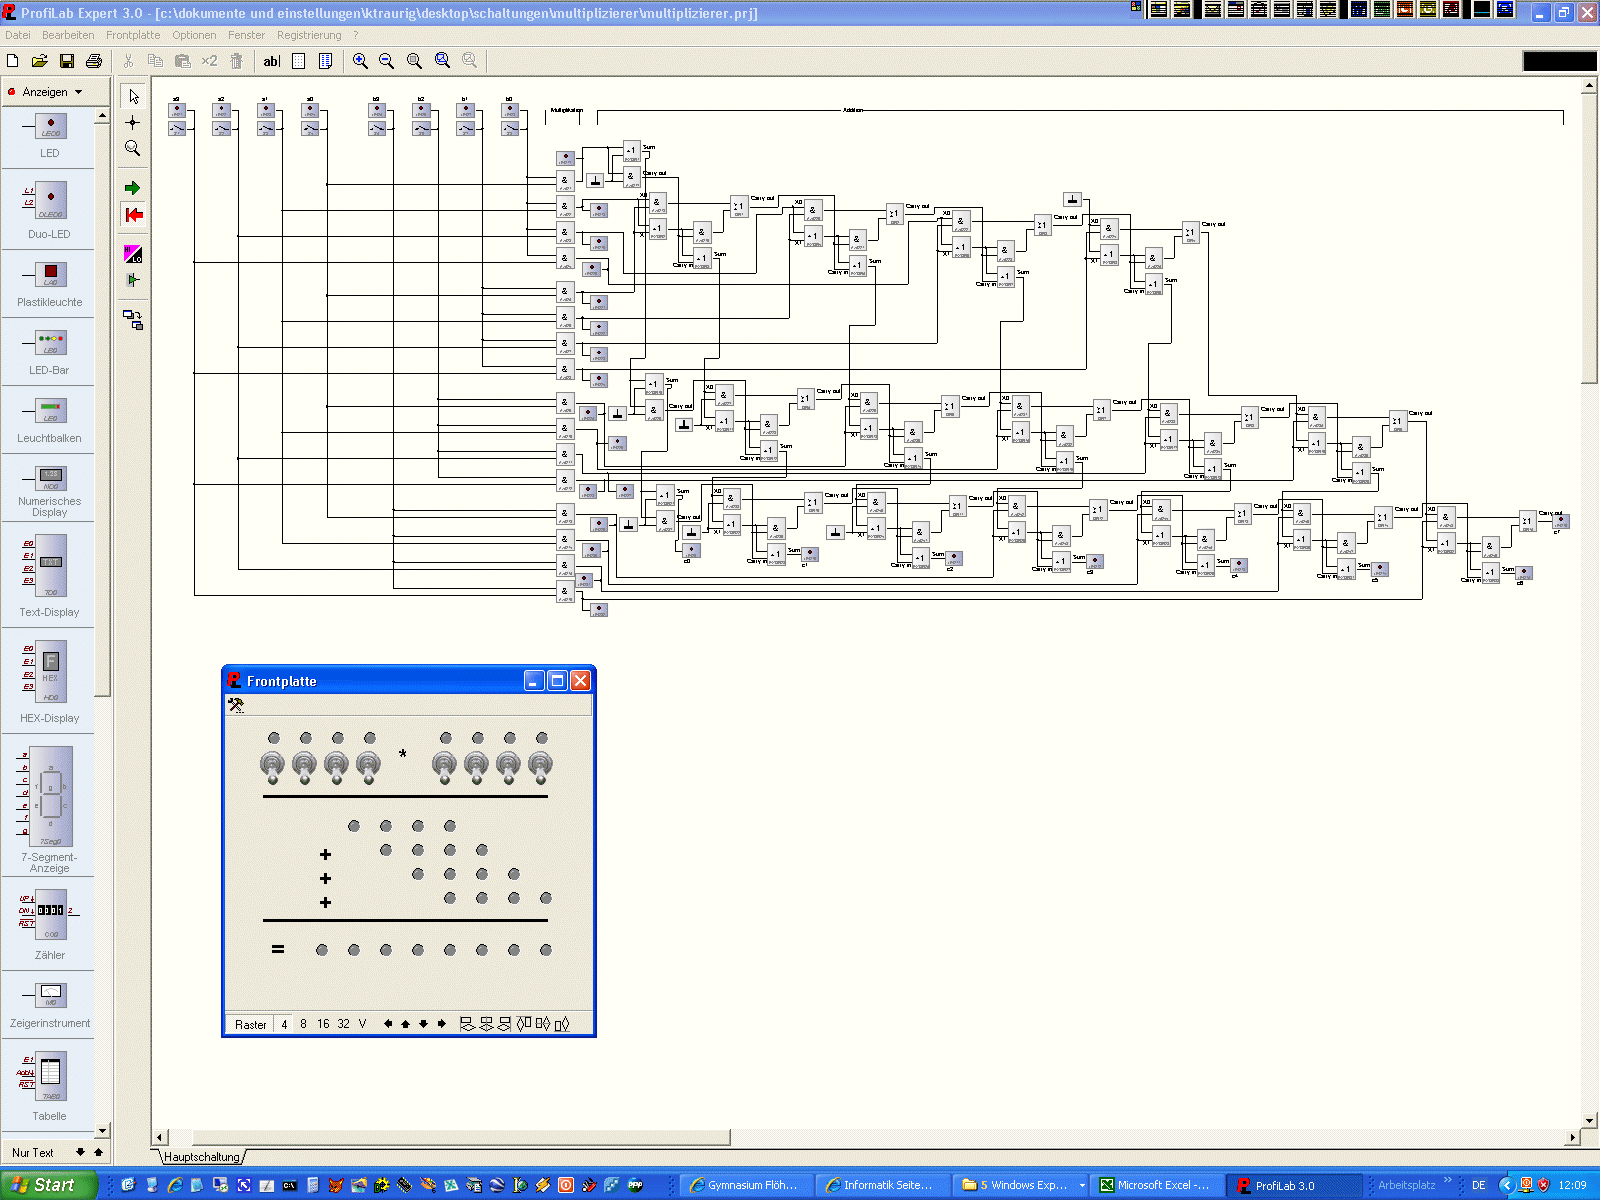Pick the Zähler component
Image resolution: width=1600 pixels, height=1200 pixels.
(x=49, y=925)
